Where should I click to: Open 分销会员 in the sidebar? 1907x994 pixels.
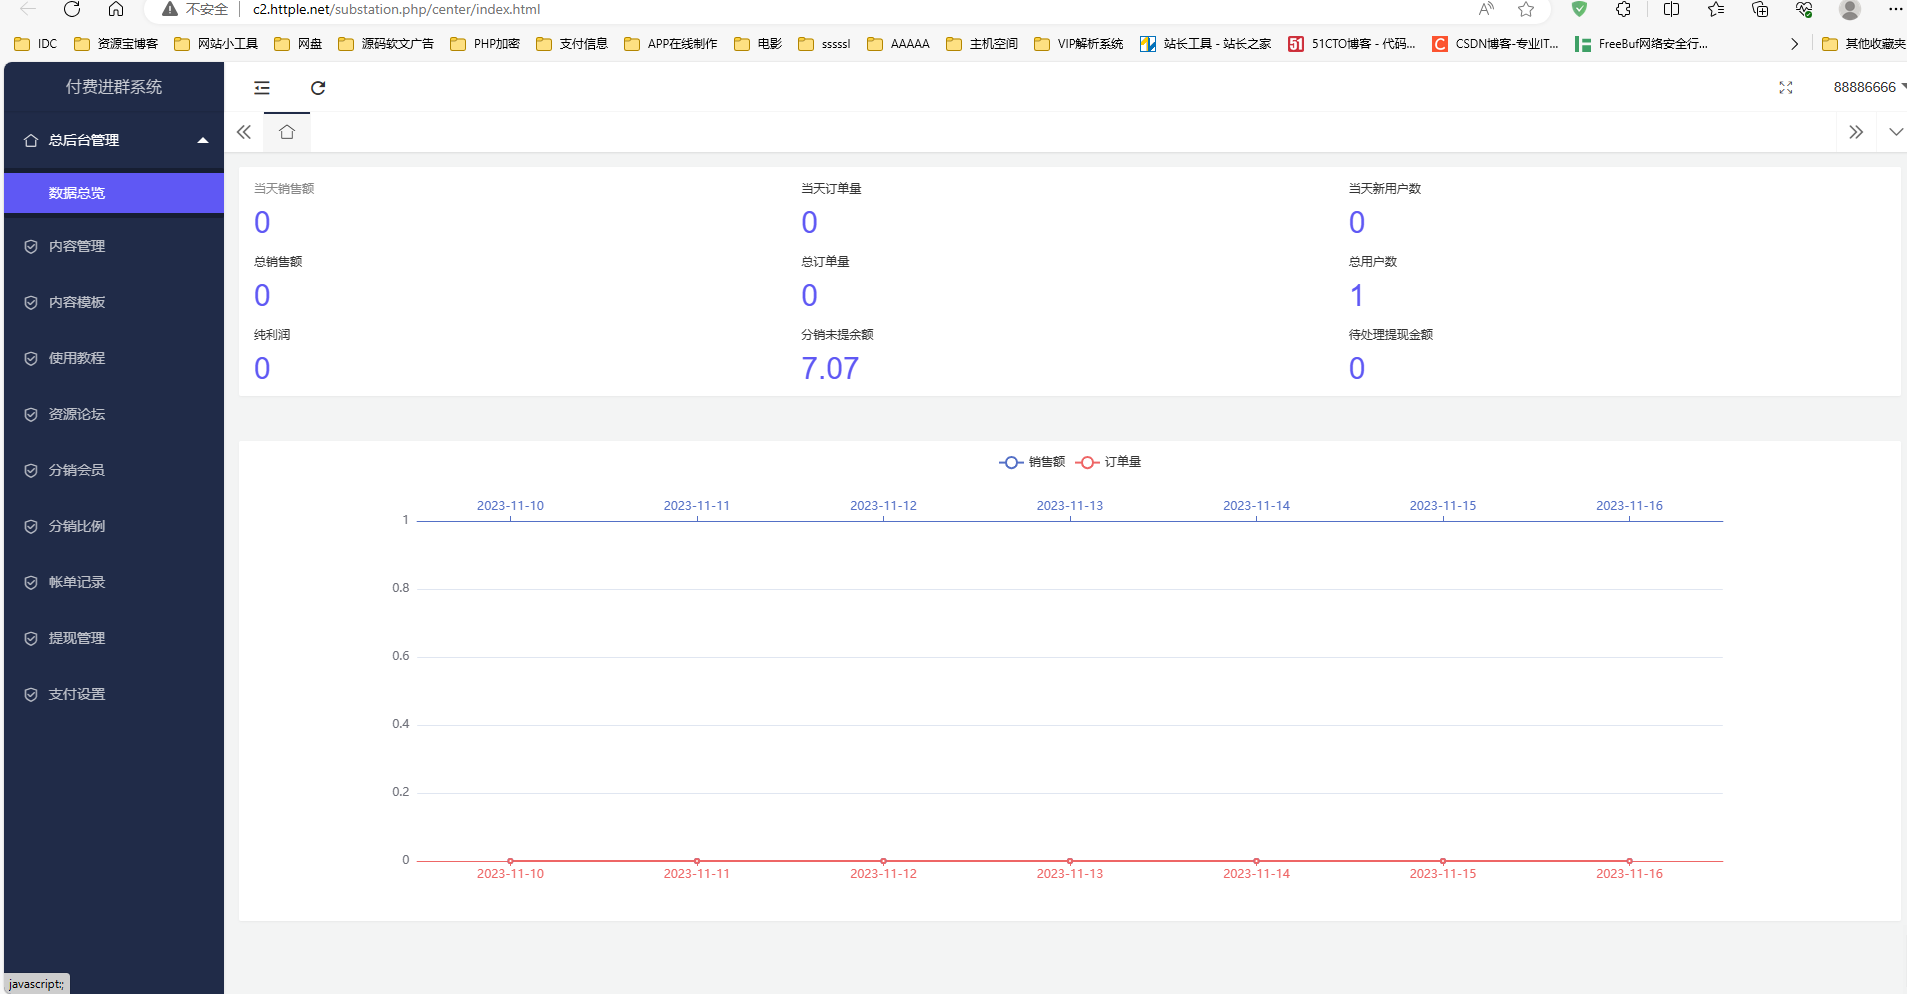(x=114, y=470)
